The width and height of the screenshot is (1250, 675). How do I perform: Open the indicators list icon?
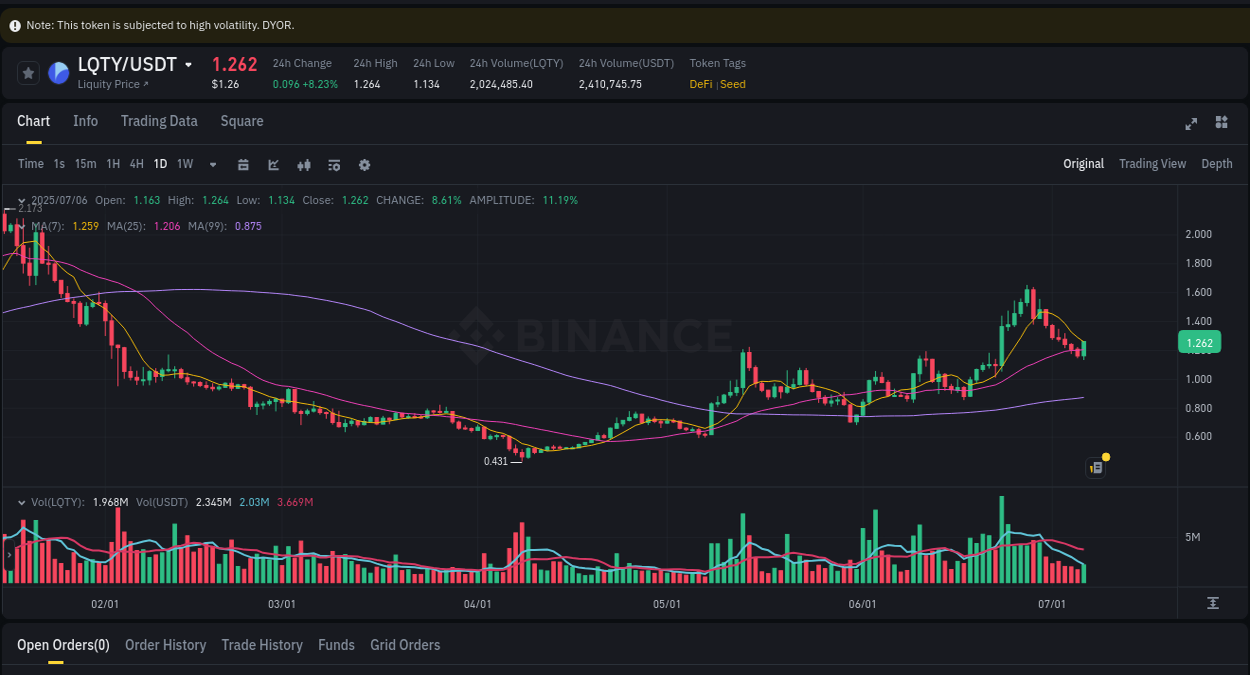334,164
